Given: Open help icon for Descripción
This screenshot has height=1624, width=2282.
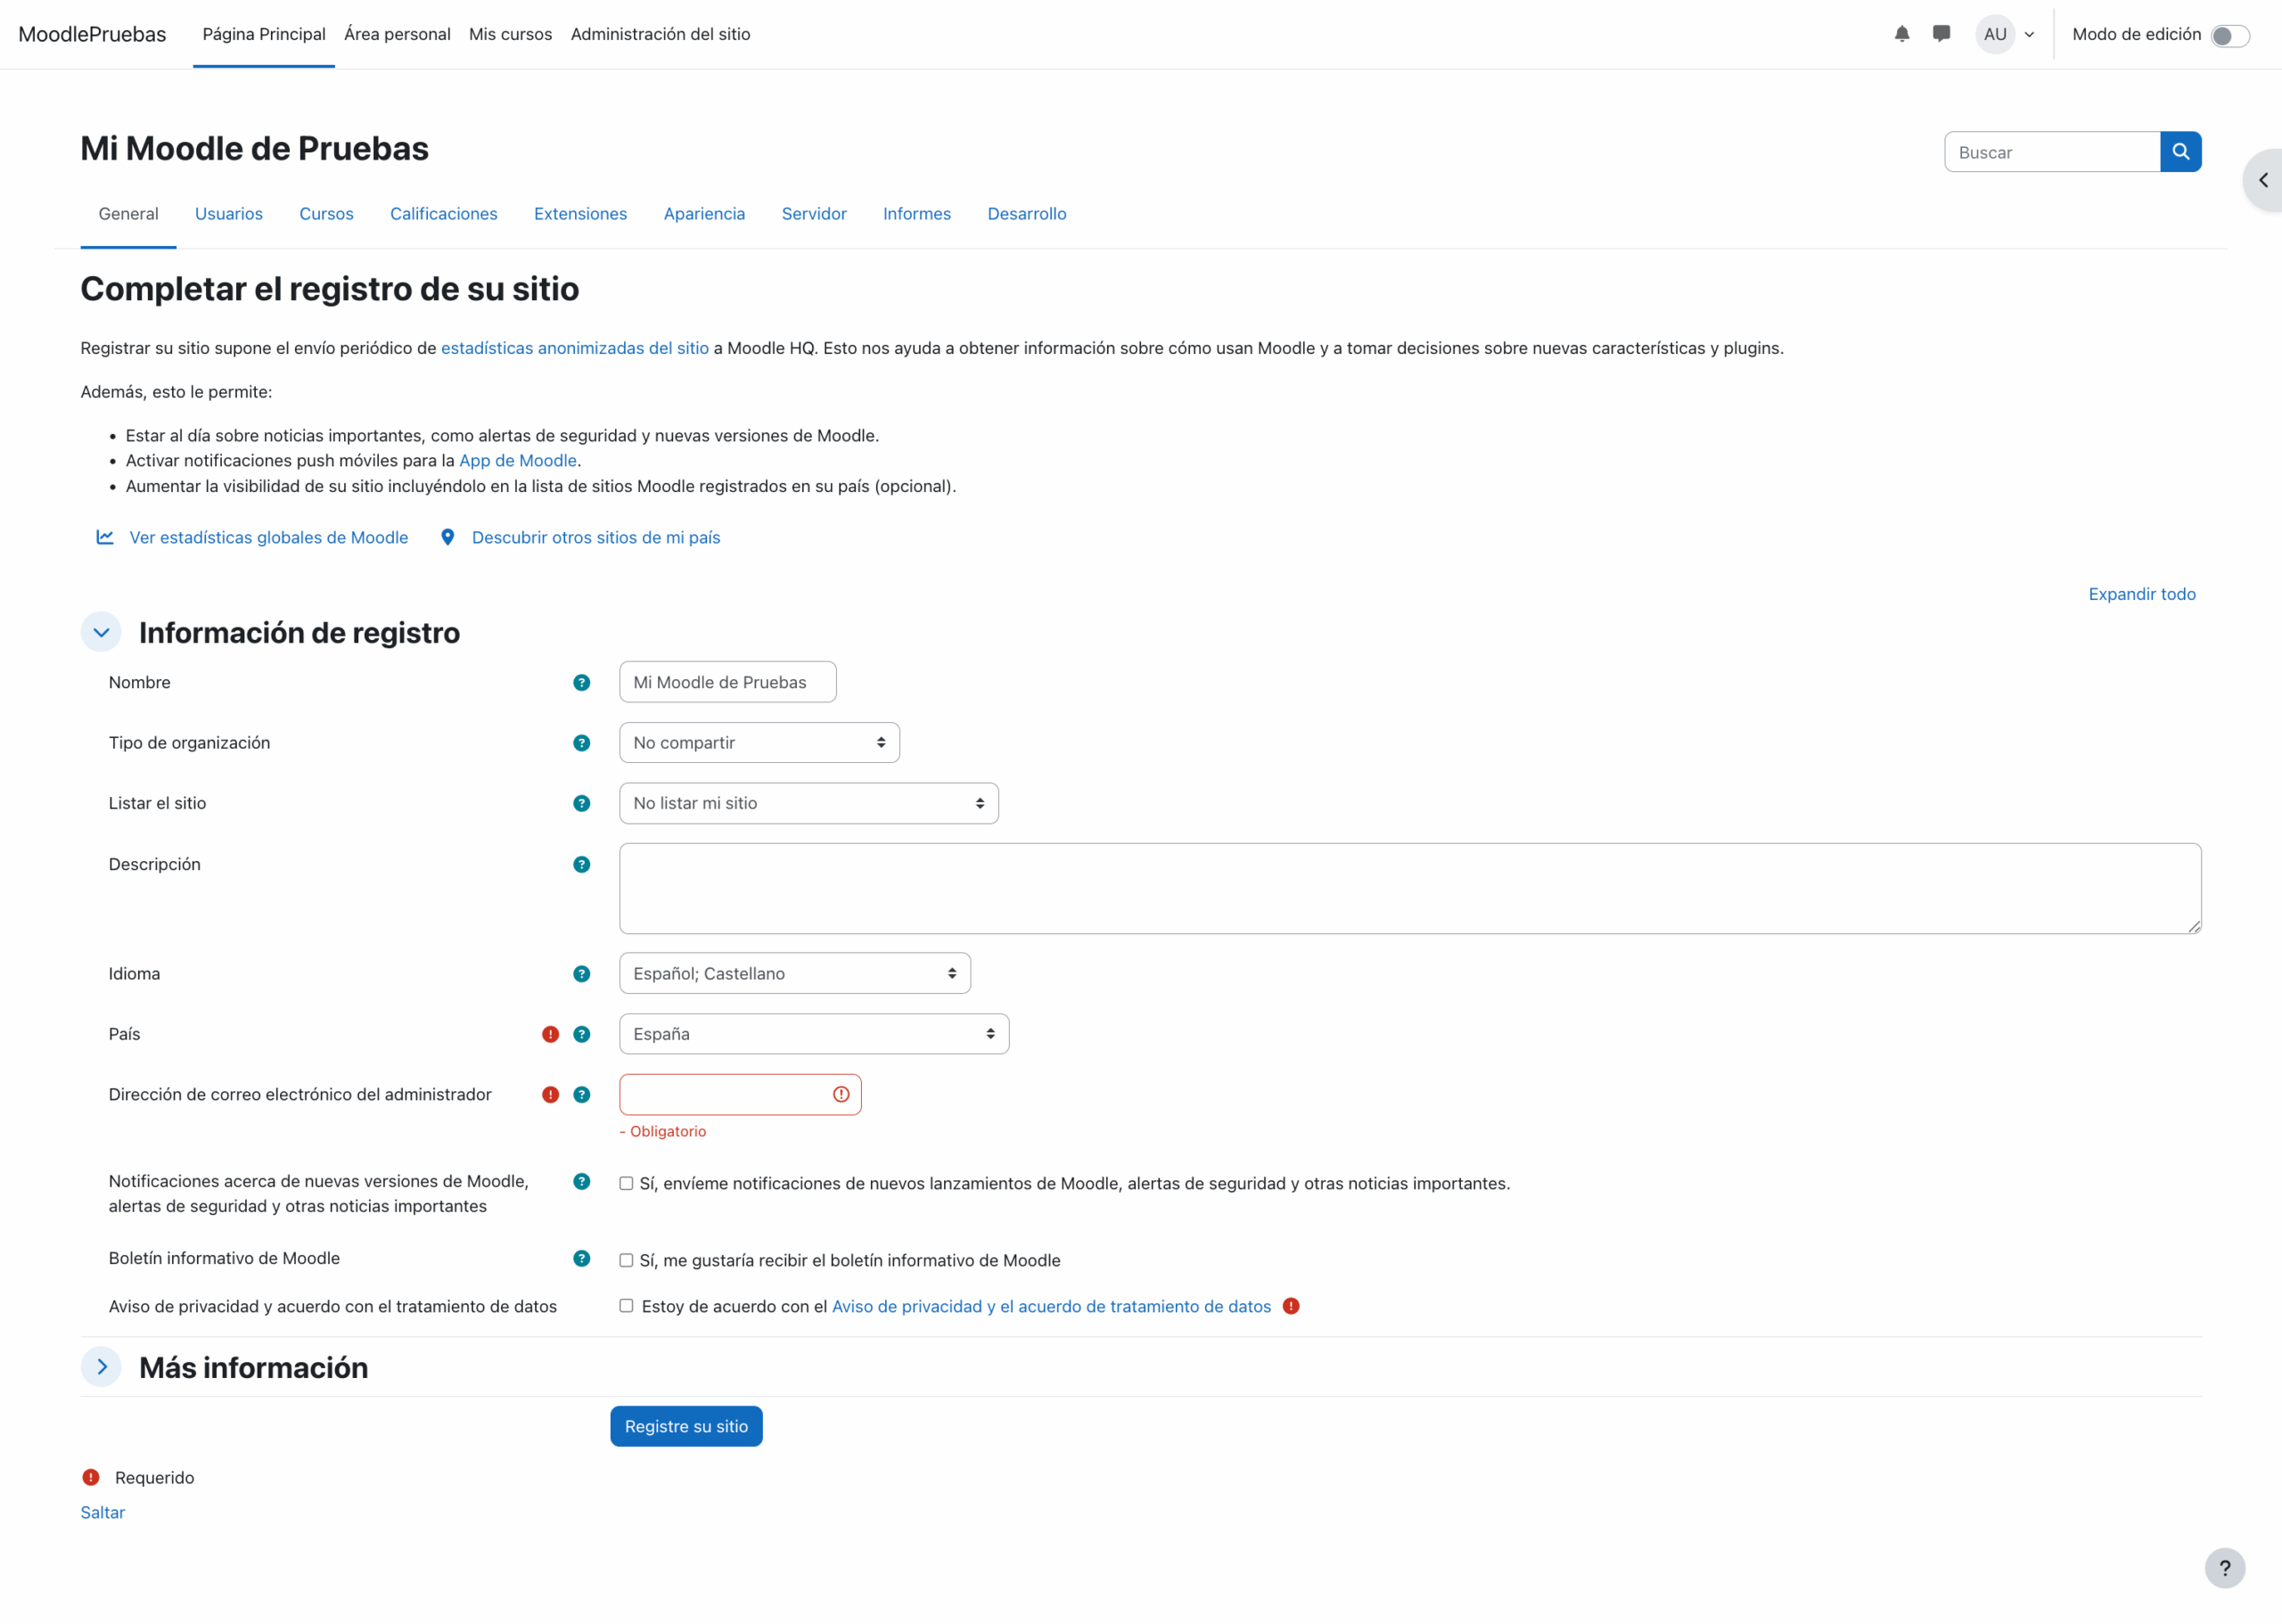Looking at the screenshot, I should (x=581, y=865).
